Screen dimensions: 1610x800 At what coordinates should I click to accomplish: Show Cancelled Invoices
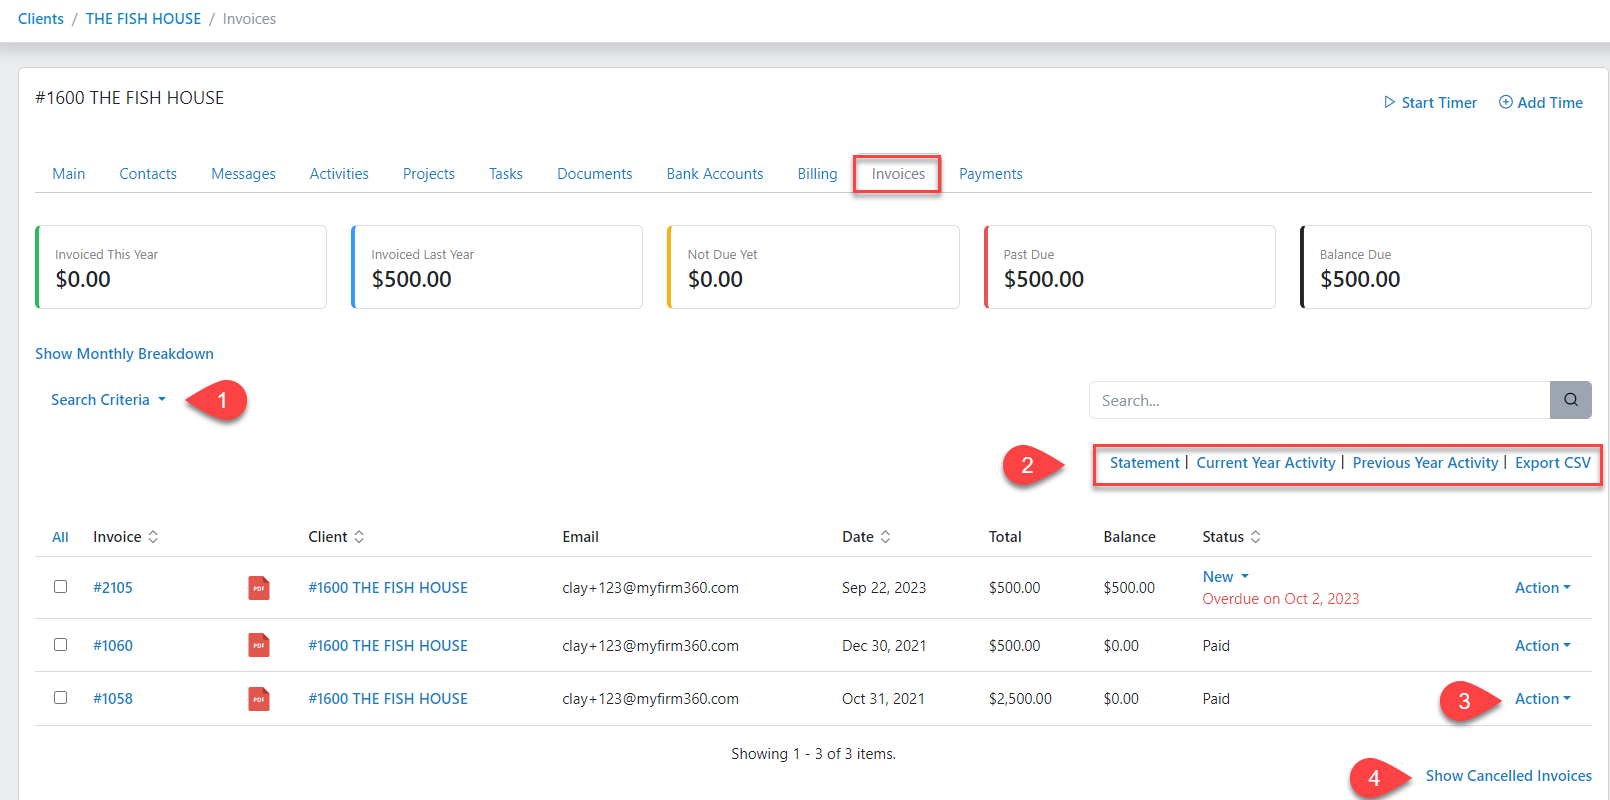(x=1508, y=776)
